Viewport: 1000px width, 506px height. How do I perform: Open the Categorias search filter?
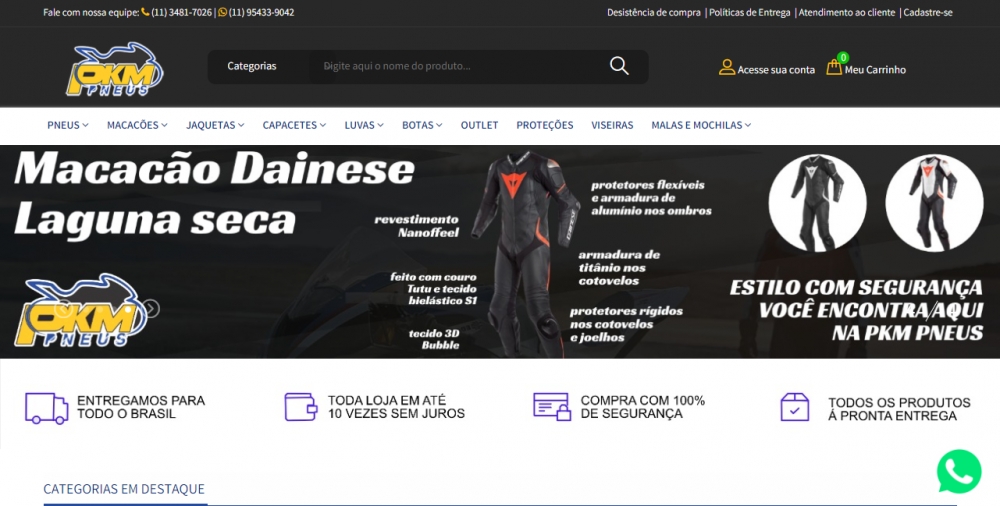pos(252,66)
